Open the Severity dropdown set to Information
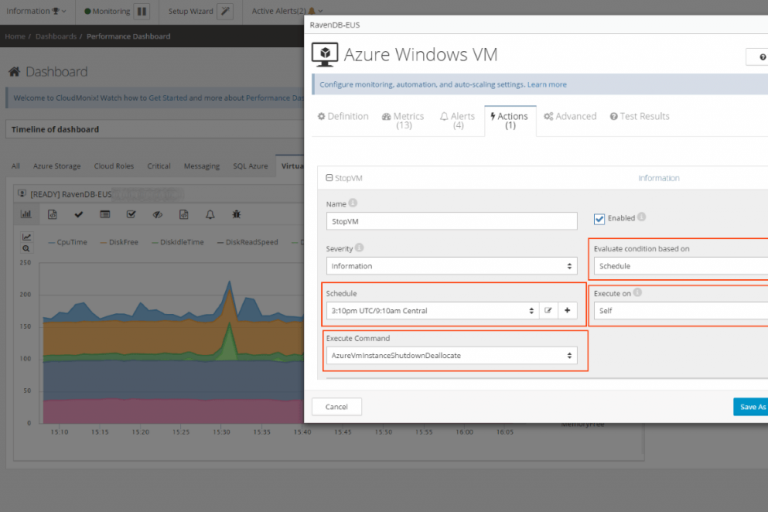This screenshot has width=768, height=512. tap(452, 266)
